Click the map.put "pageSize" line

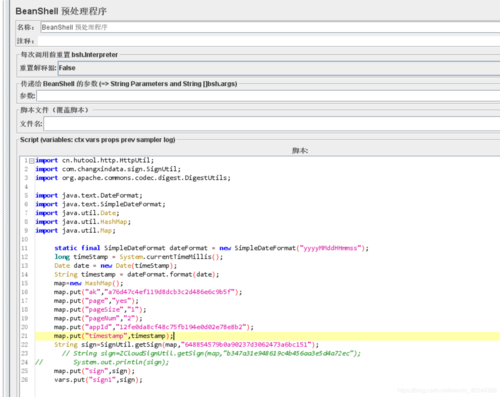click(100, 309)
